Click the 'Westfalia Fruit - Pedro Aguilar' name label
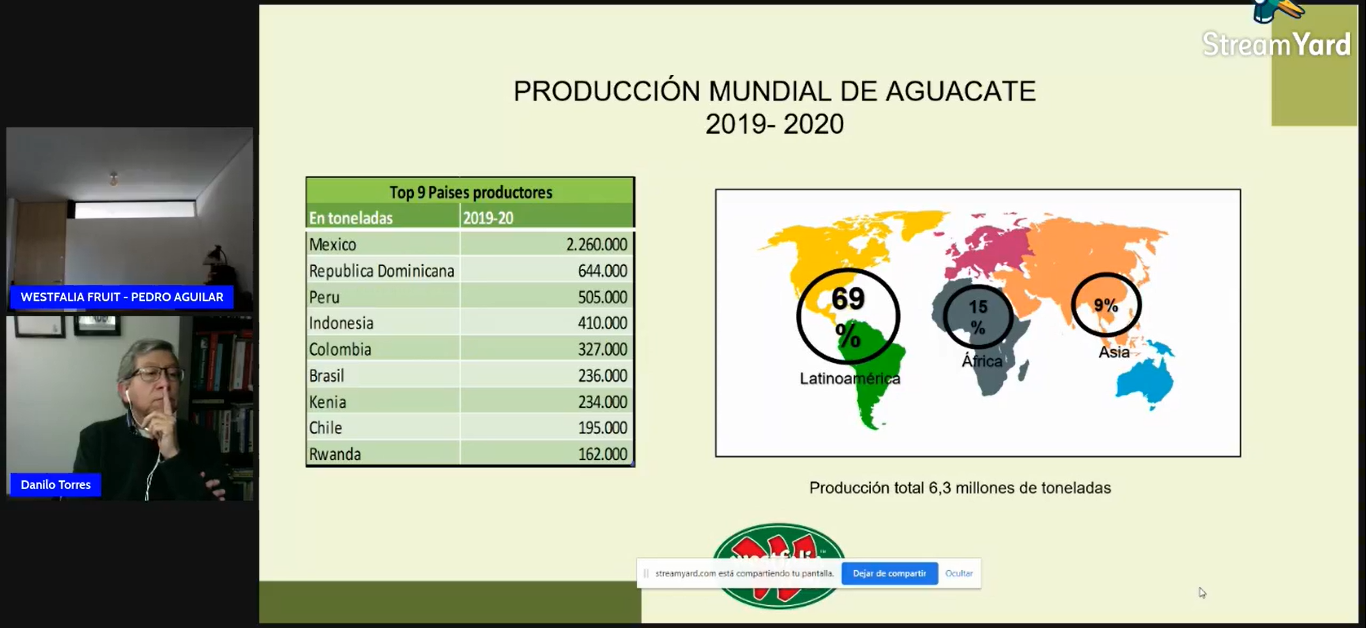1366x628 pixels. [122, 297]
